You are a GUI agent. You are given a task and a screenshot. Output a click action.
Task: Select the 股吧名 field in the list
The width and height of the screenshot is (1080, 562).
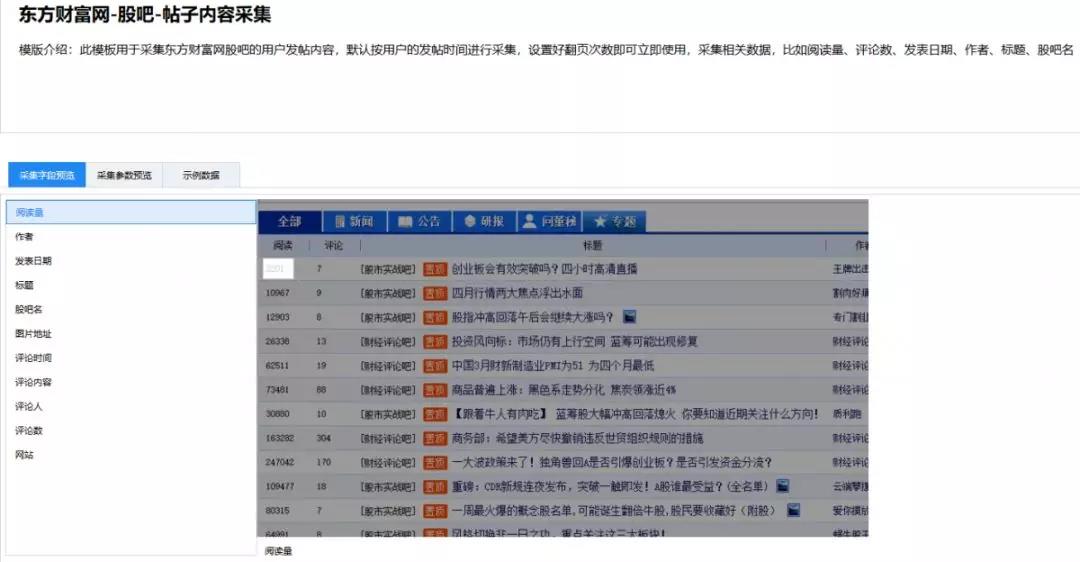click(x=131, y=309)
